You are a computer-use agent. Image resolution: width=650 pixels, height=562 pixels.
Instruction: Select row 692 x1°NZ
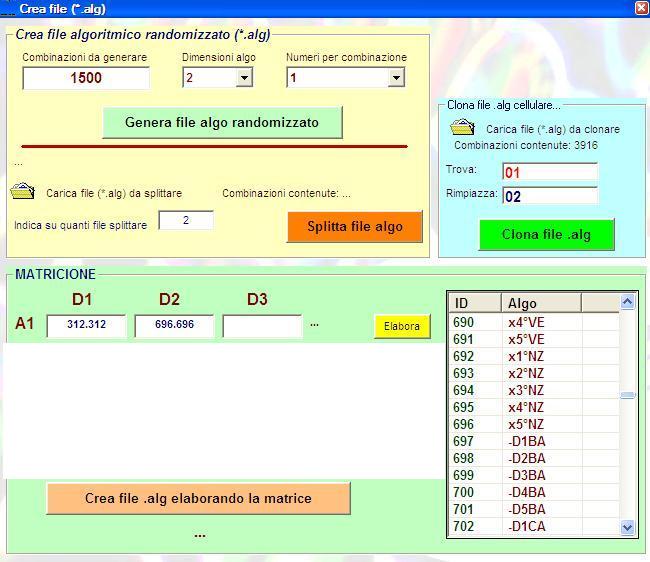[534, 356]
